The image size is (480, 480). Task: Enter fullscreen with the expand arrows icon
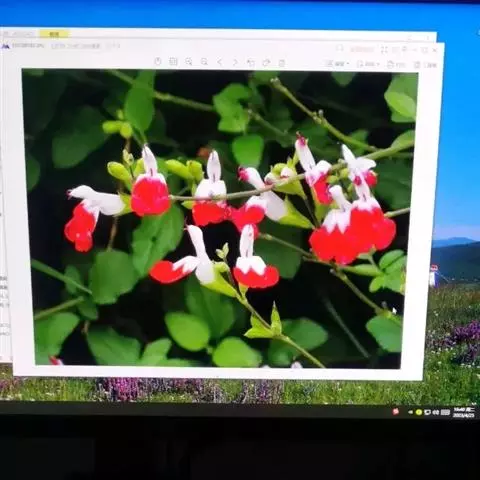384,50
